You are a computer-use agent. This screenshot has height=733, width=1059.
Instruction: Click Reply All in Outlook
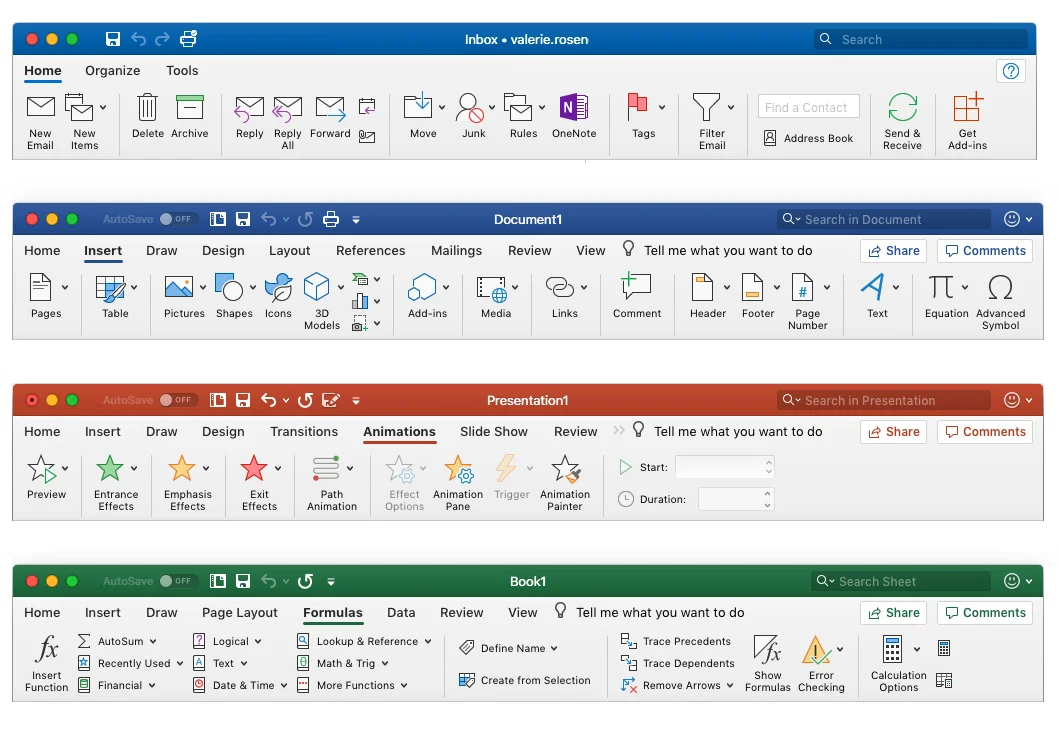click(288, 122)
